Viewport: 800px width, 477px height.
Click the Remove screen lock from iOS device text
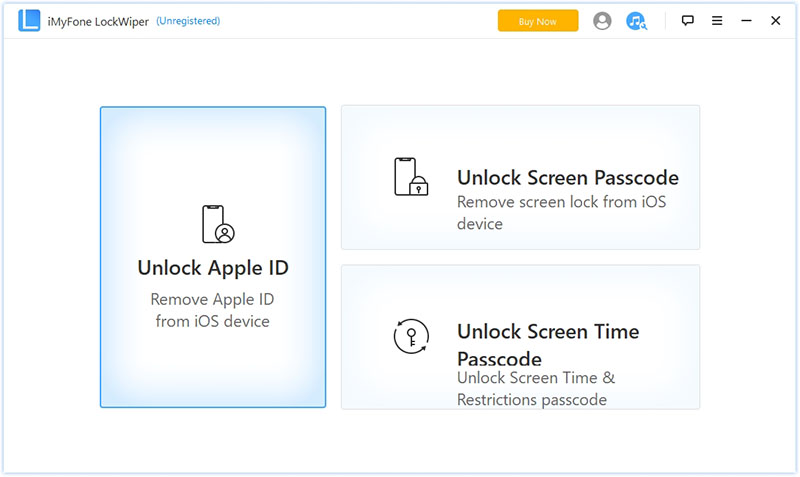pyautogui.click(x=561, y=213)
